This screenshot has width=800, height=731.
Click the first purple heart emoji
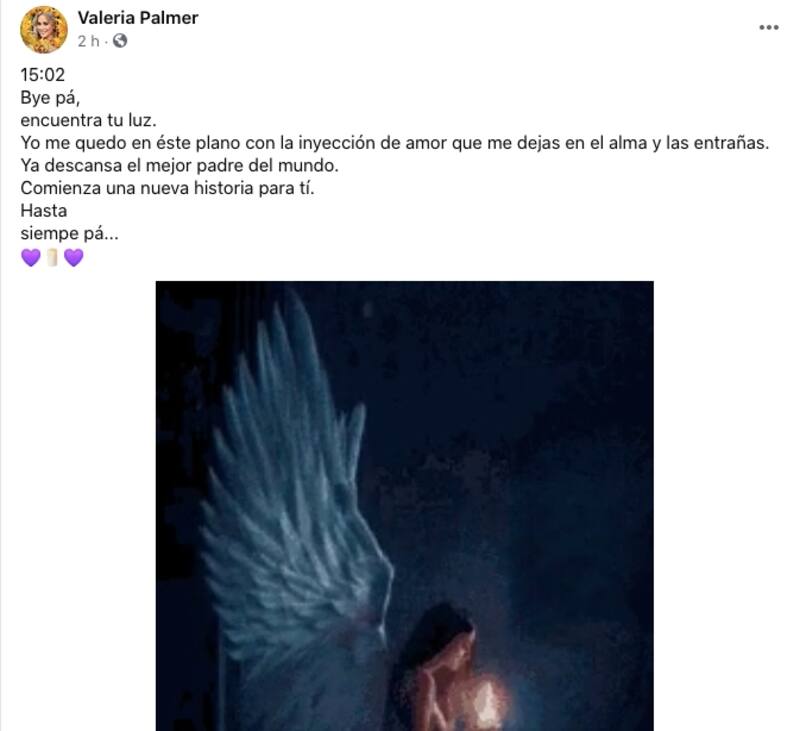tap(31, 257)
